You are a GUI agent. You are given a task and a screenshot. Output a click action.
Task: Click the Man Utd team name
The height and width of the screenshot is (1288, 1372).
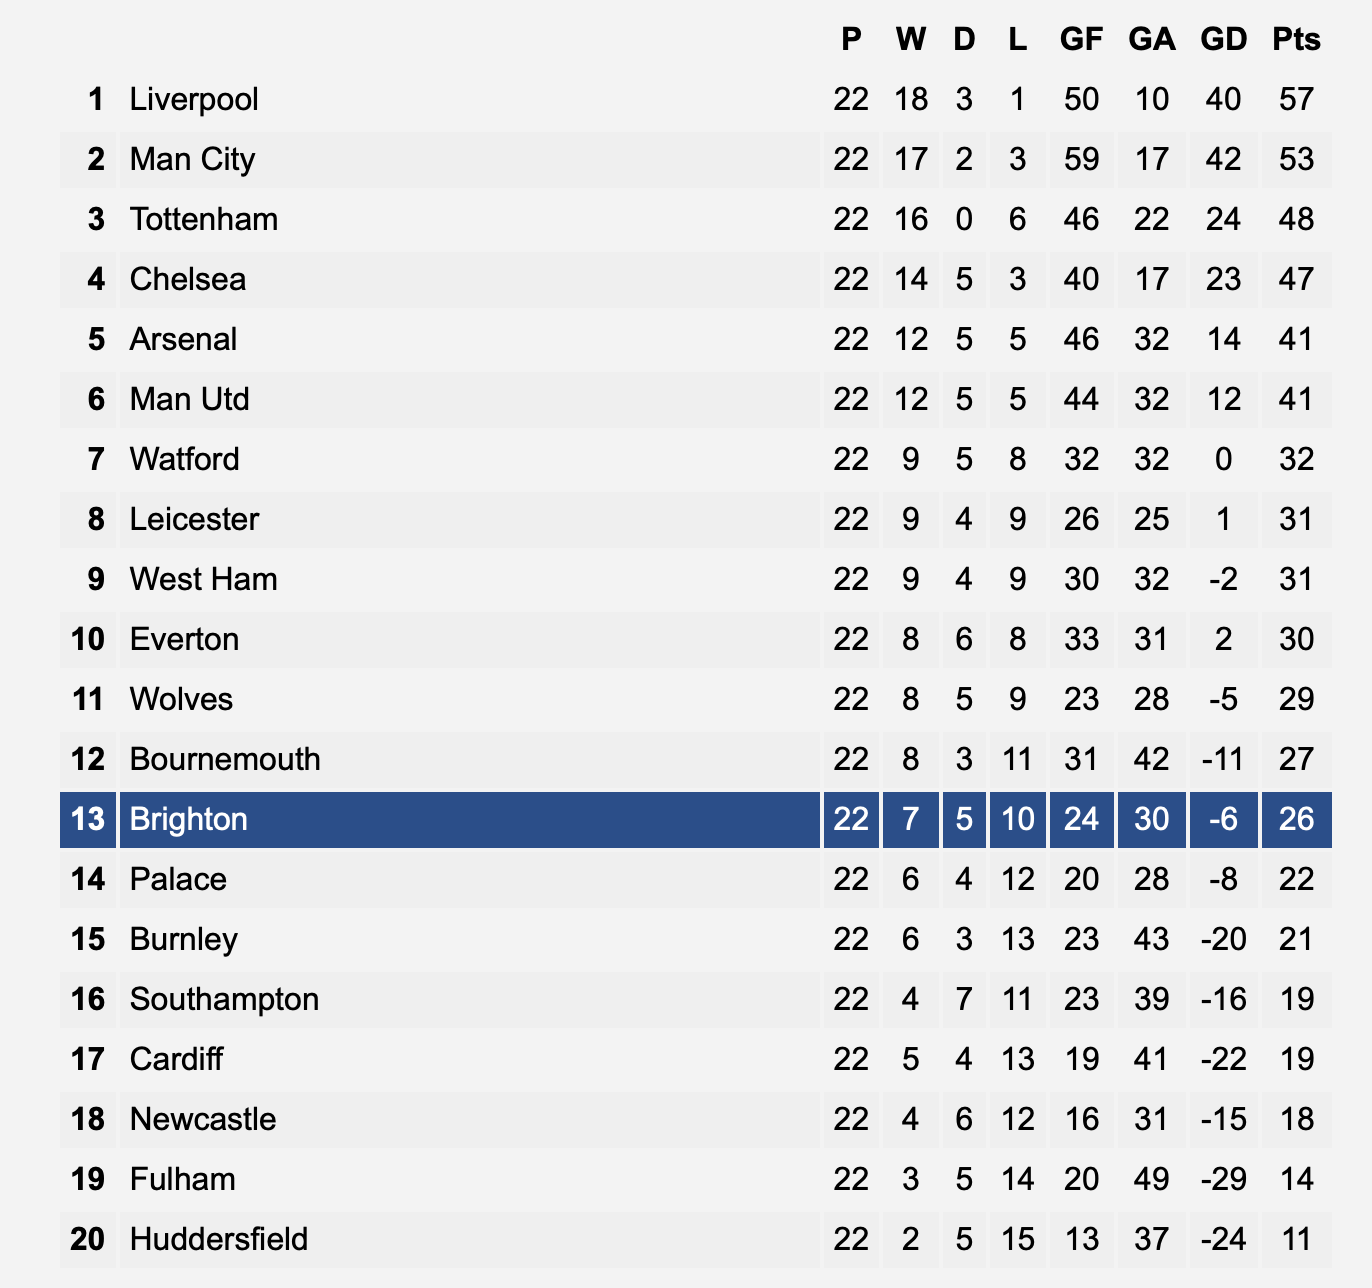coord(190,399)
